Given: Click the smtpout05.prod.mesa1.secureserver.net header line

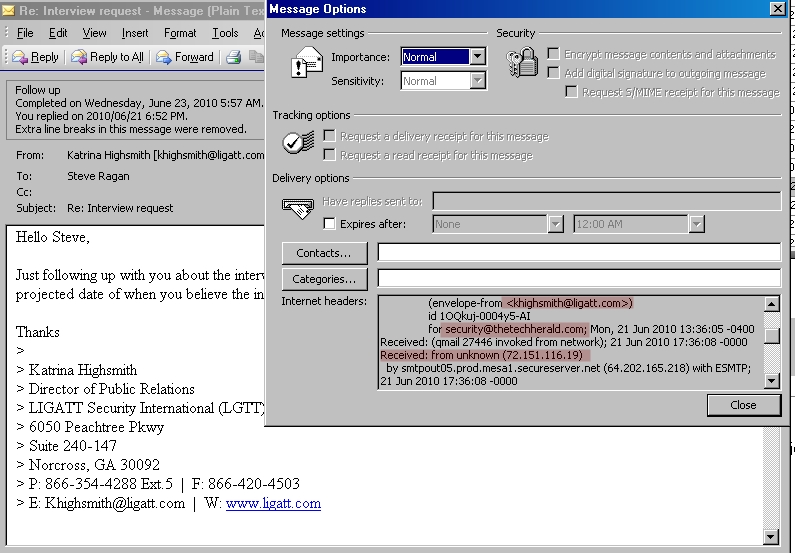Looking at the screenshot, I should 568,368.
